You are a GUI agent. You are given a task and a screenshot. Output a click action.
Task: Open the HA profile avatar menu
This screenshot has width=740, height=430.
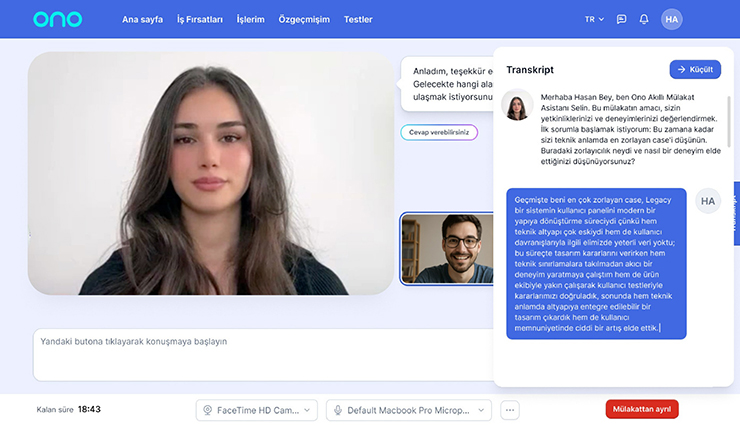[672, 19]
